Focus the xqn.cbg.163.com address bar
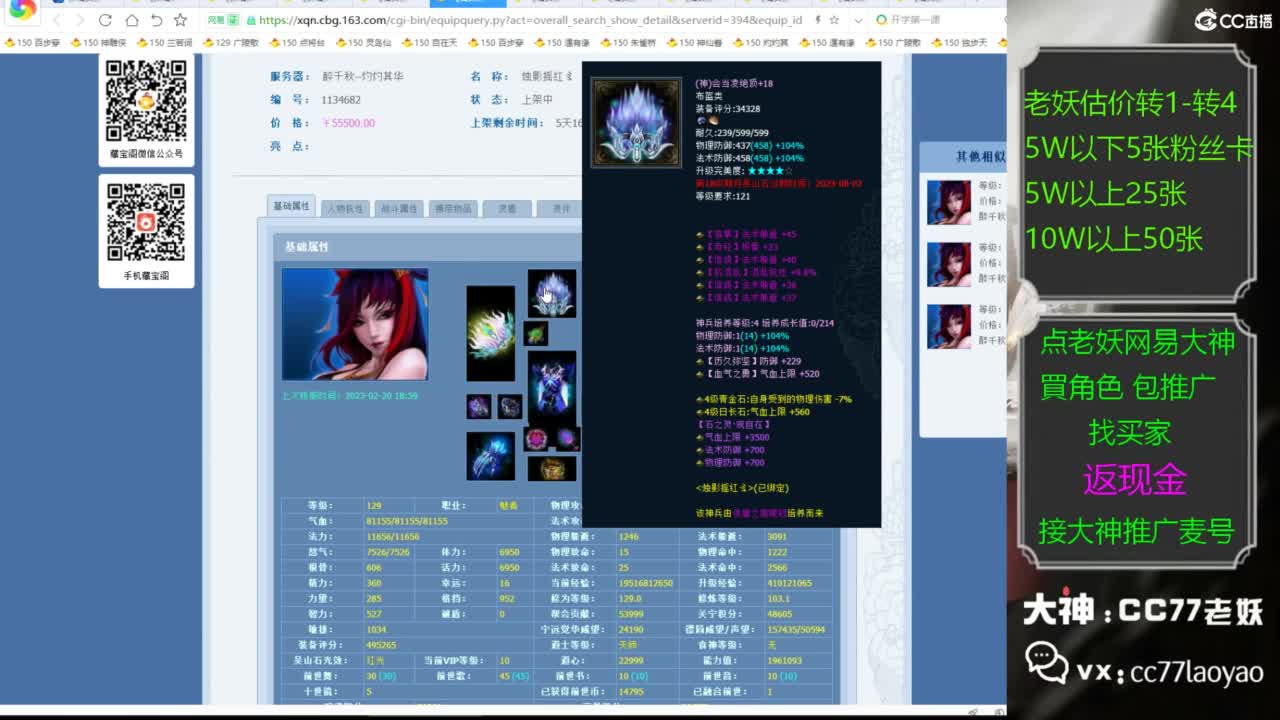Viewport: 1280px width, 720px height. [530, 20]
